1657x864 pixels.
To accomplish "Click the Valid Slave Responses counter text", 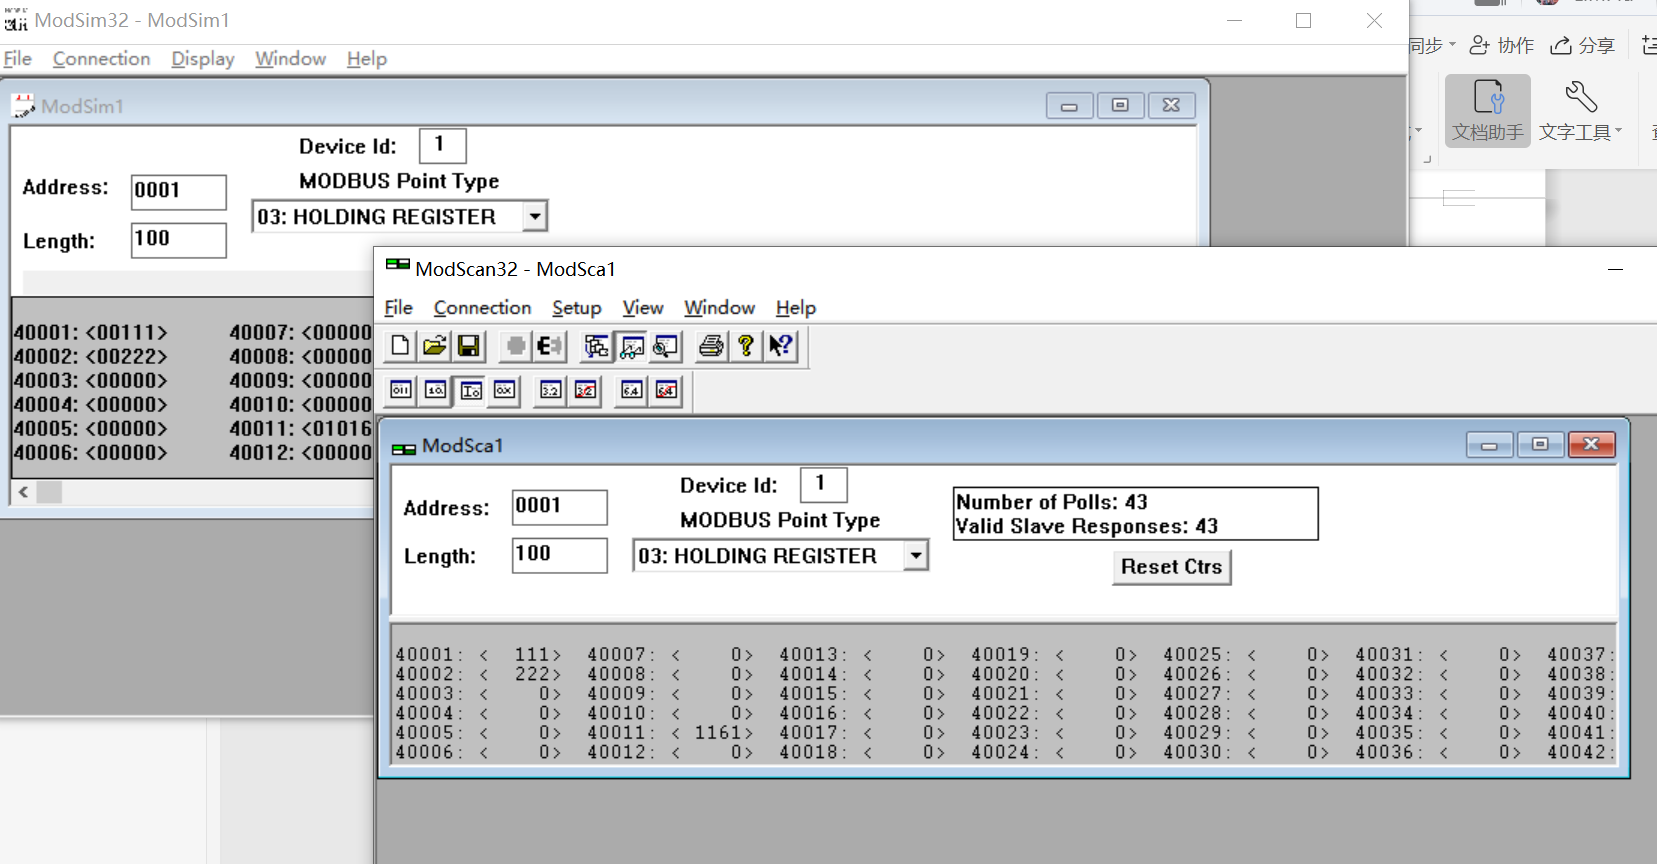I will coord(1087,526).
